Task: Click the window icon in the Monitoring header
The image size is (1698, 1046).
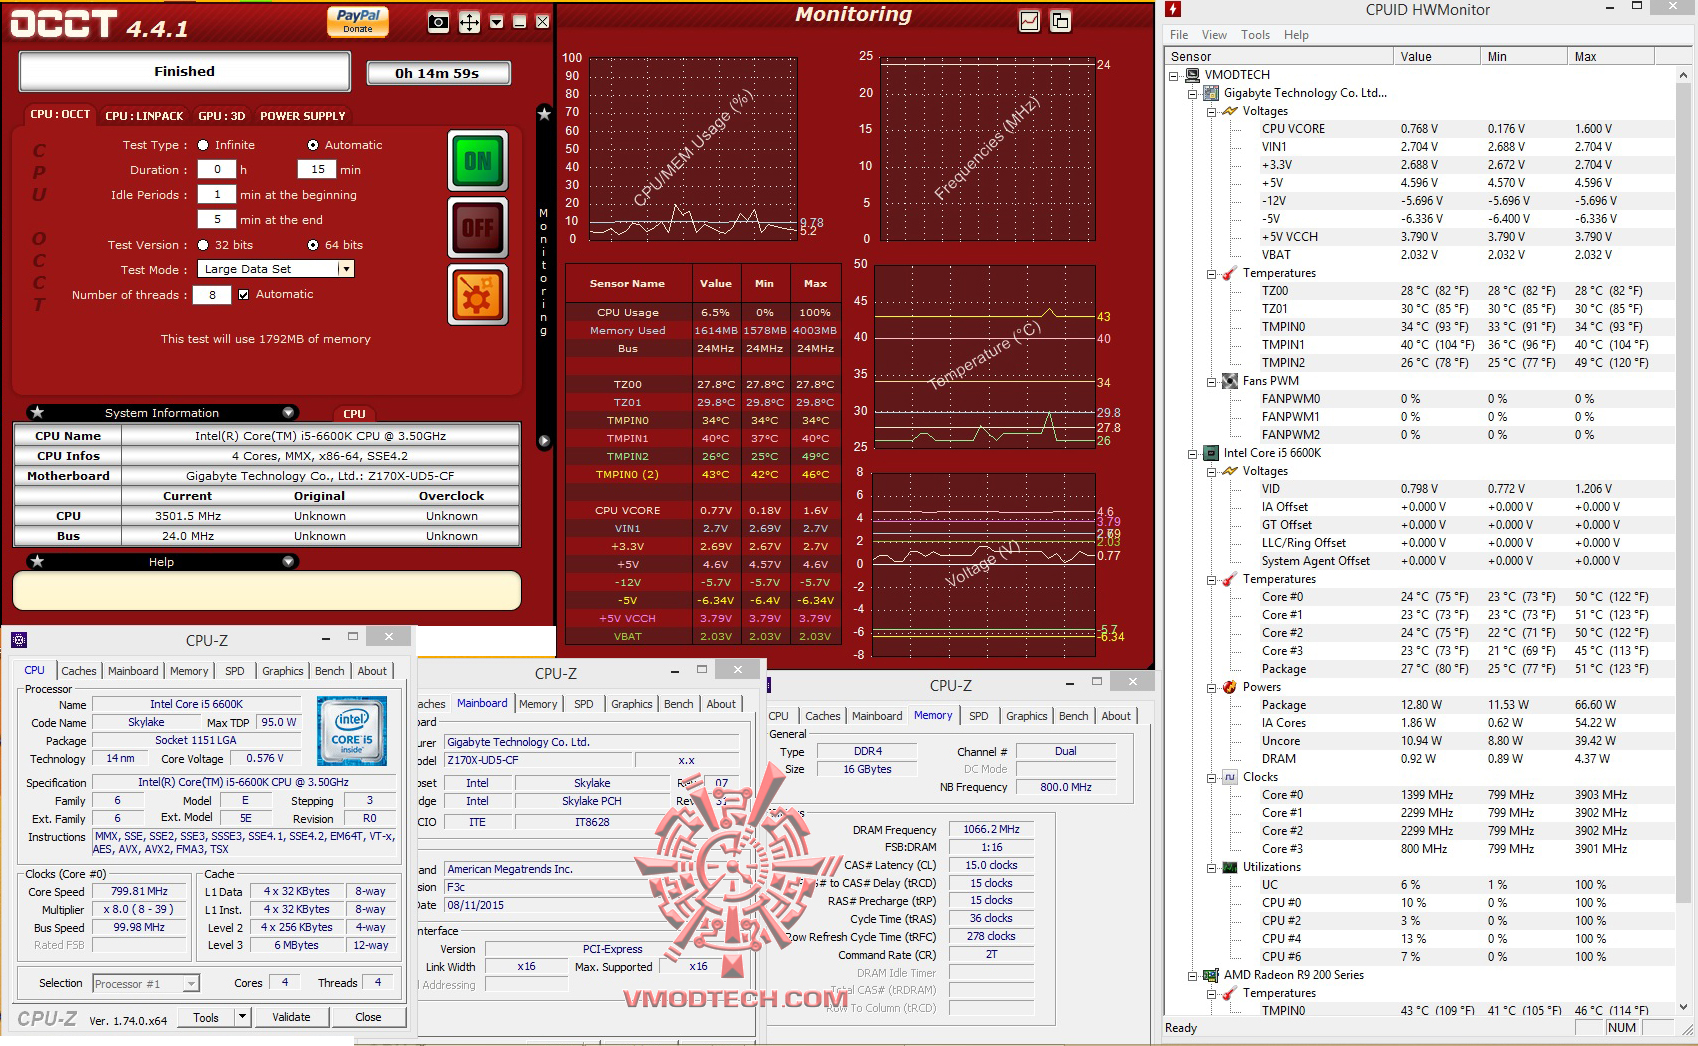Action: tap(1060, 21)
